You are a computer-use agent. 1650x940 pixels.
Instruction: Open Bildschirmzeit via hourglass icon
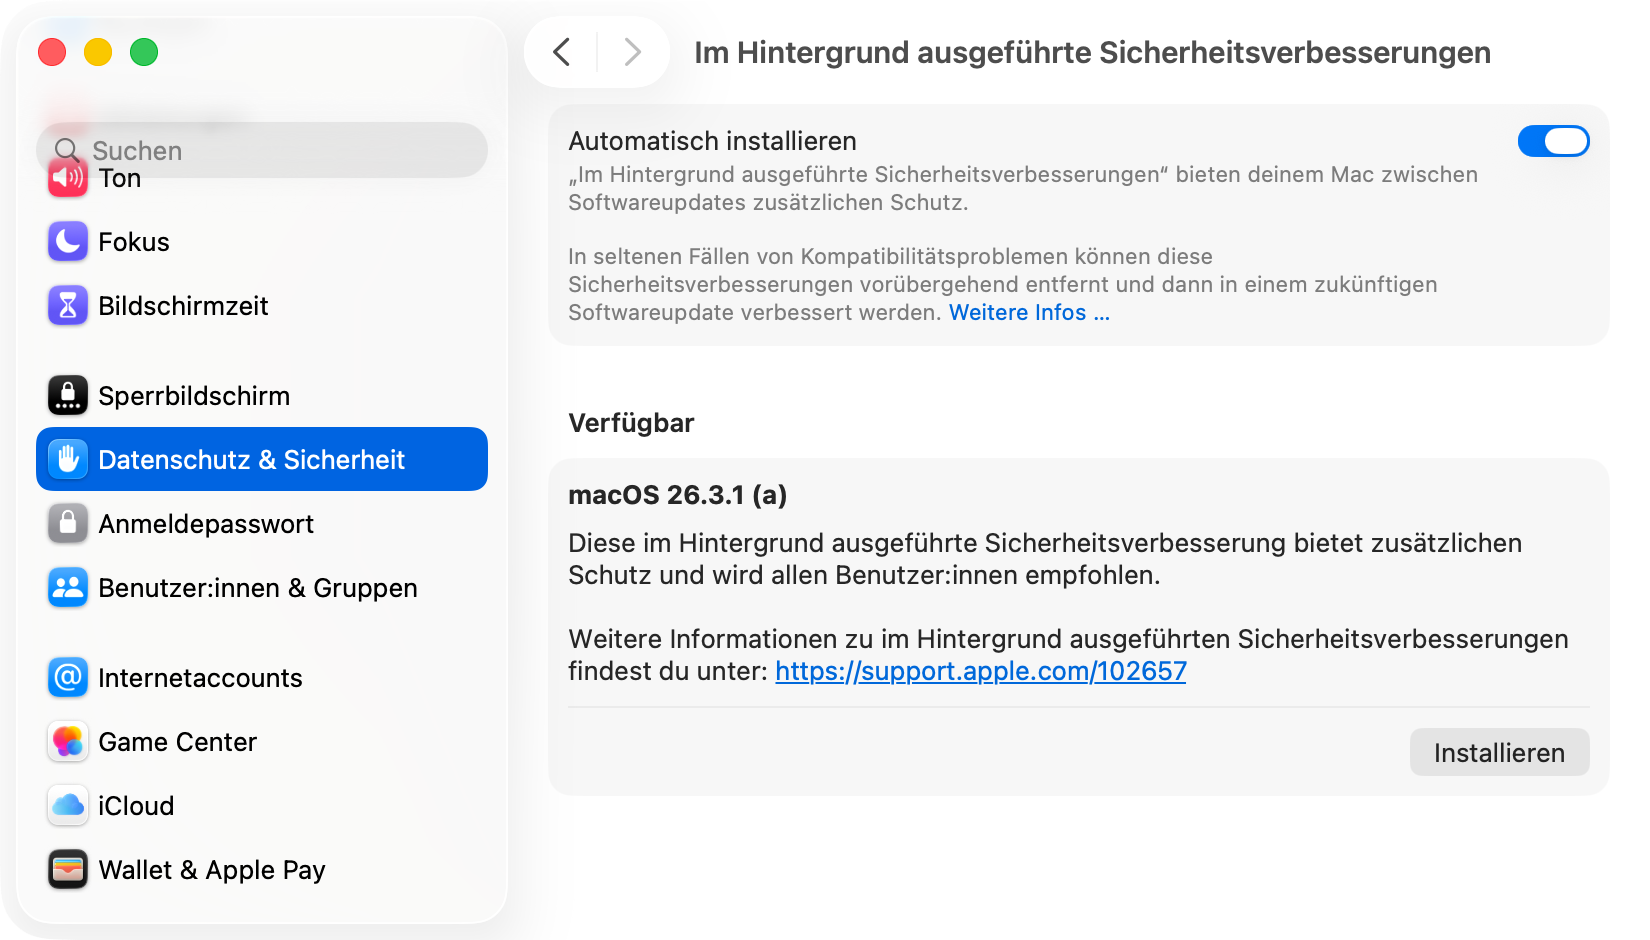pos(67,306)
